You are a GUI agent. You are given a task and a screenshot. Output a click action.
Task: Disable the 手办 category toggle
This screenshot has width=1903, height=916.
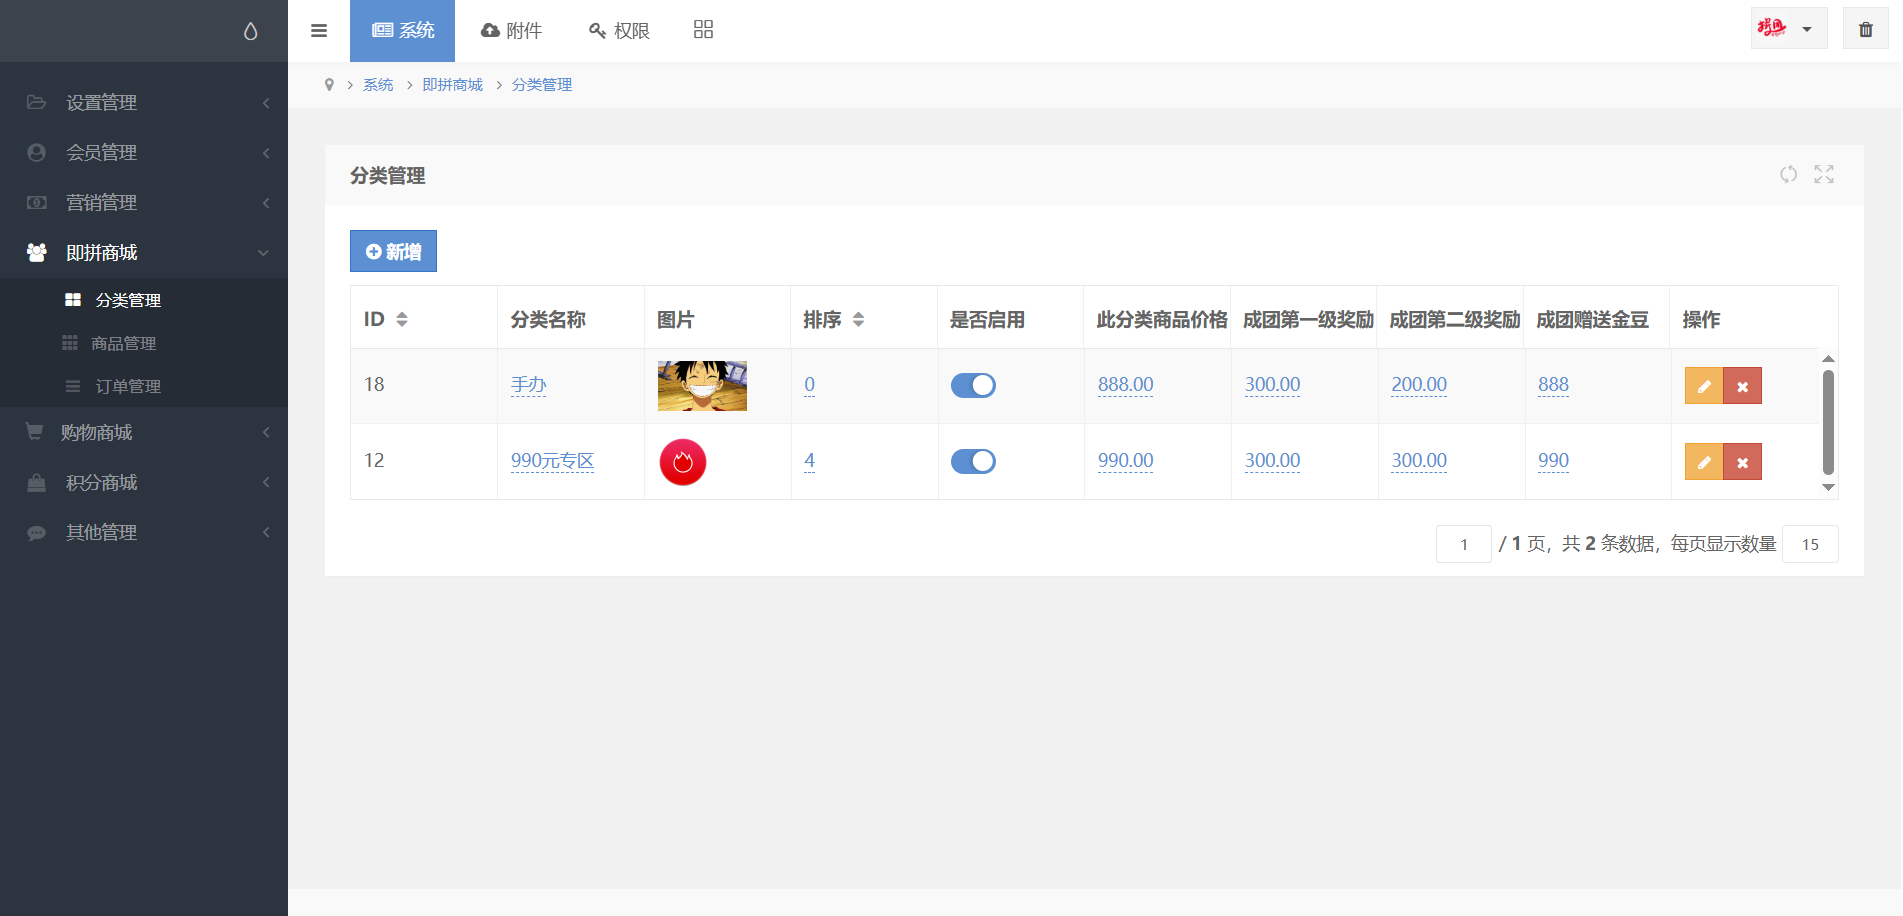(972, 385)
